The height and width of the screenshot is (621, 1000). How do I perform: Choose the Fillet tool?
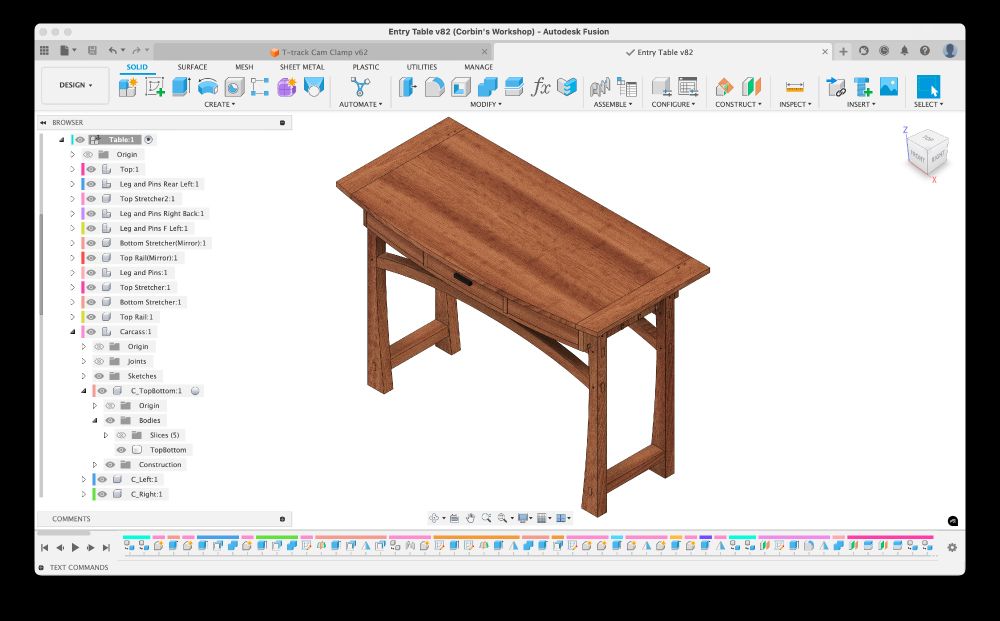click(x=434, y=87)
